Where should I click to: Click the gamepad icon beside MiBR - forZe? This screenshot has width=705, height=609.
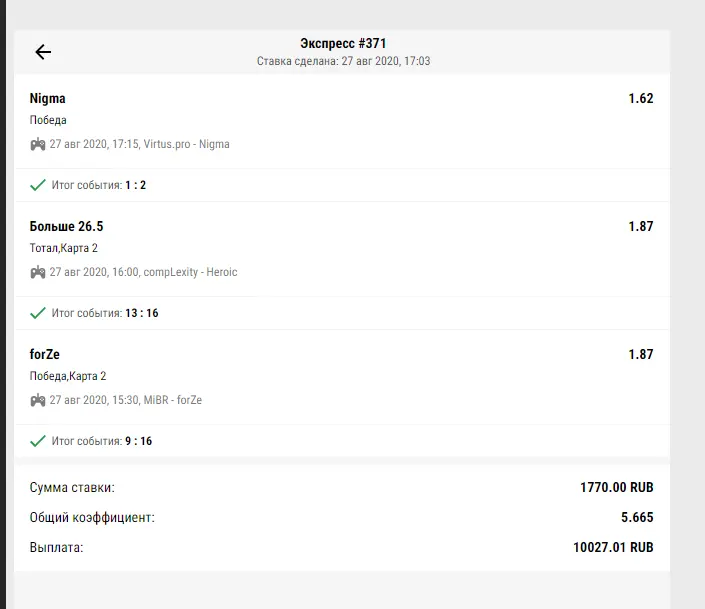pos(38,400)
